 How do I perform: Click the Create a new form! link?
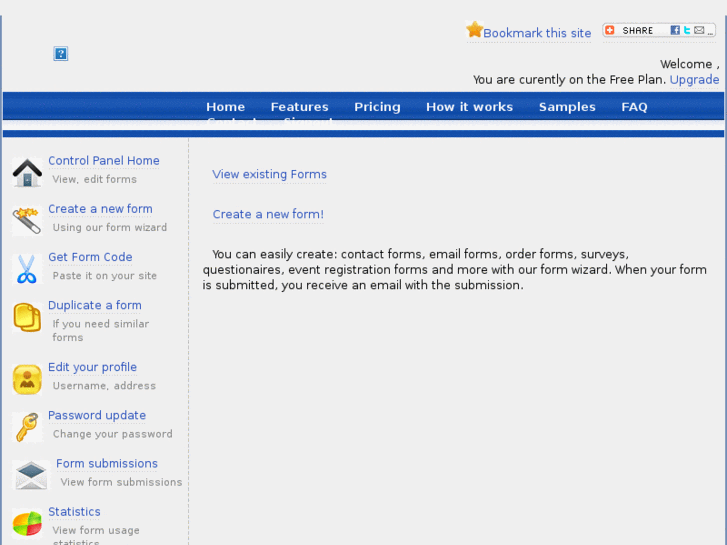[x=268, y=214]
